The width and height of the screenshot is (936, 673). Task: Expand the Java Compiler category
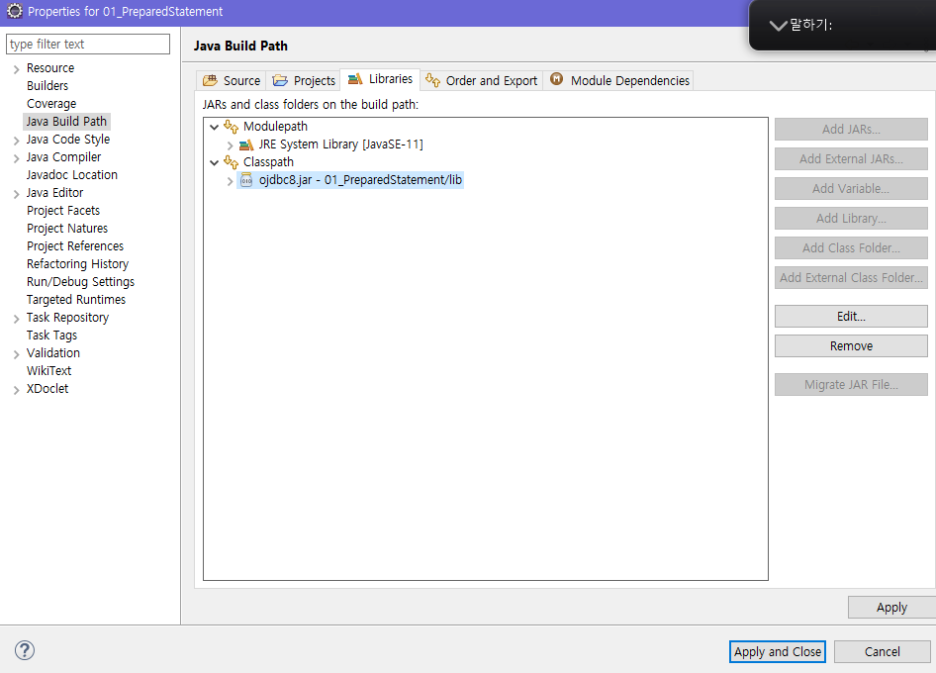pos(16,158)
